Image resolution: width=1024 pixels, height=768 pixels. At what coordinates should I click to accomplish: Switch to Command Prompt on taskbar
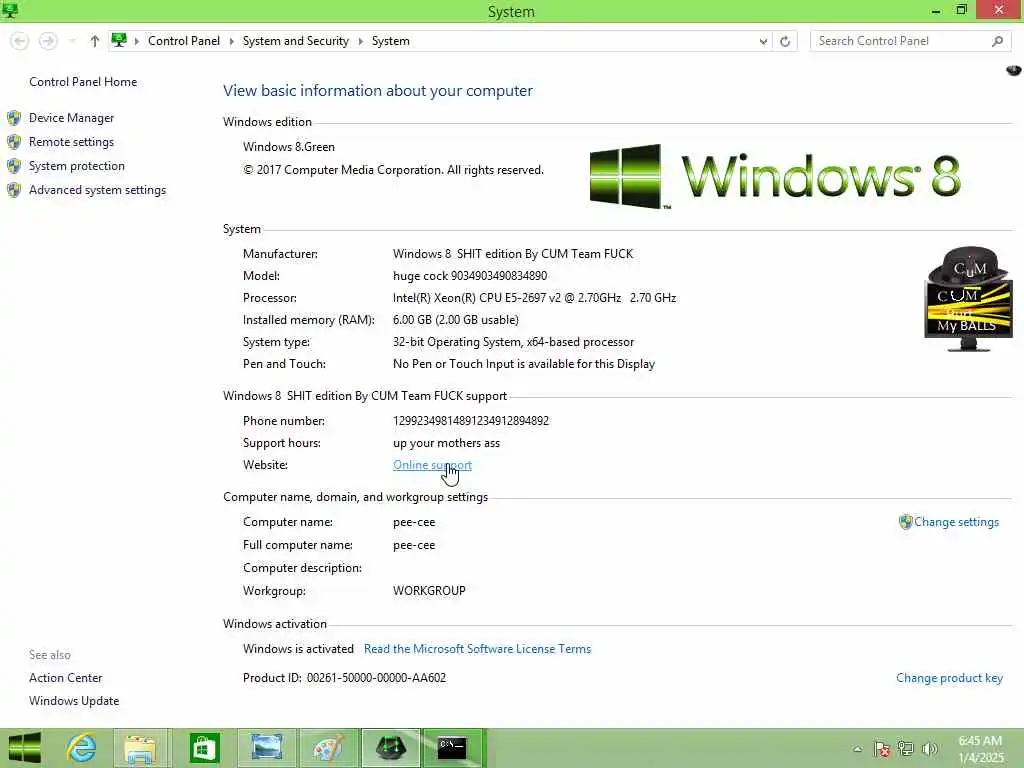(x=452, y=748)
